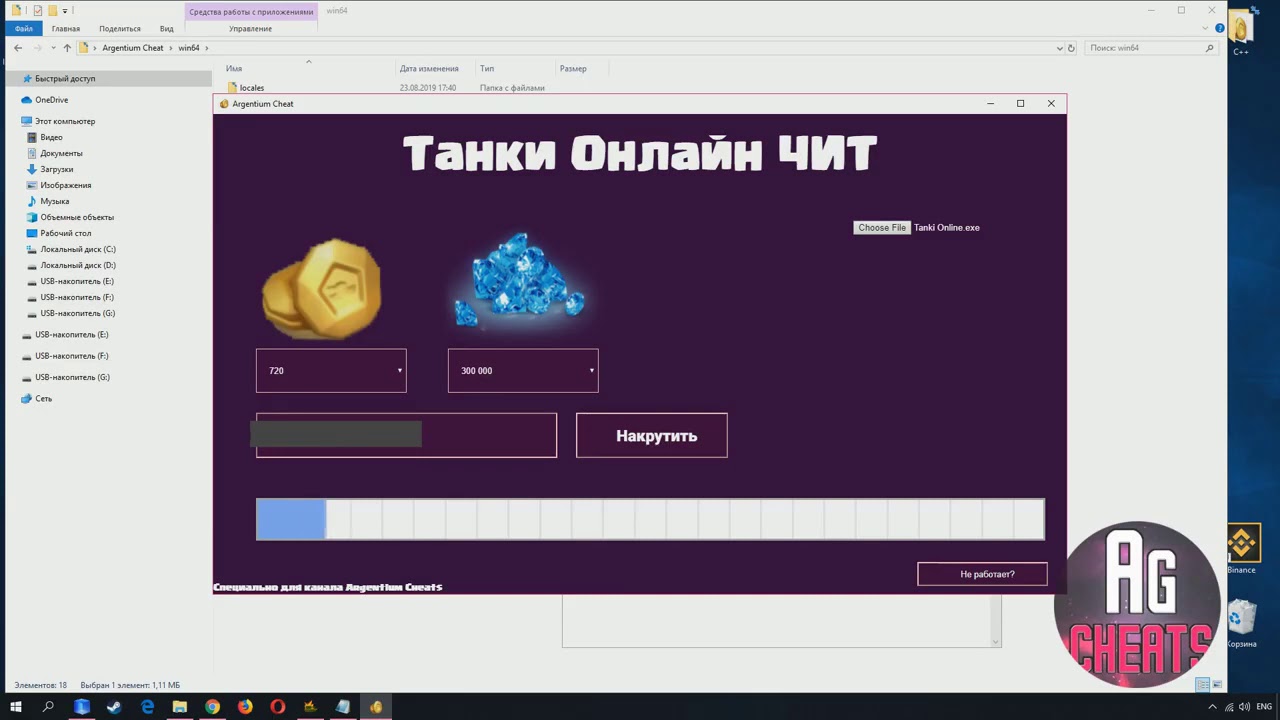This screenshot has height=720, width=1280.
Task: Click the cheat progress bar
Action: click(x=650, y=519)
